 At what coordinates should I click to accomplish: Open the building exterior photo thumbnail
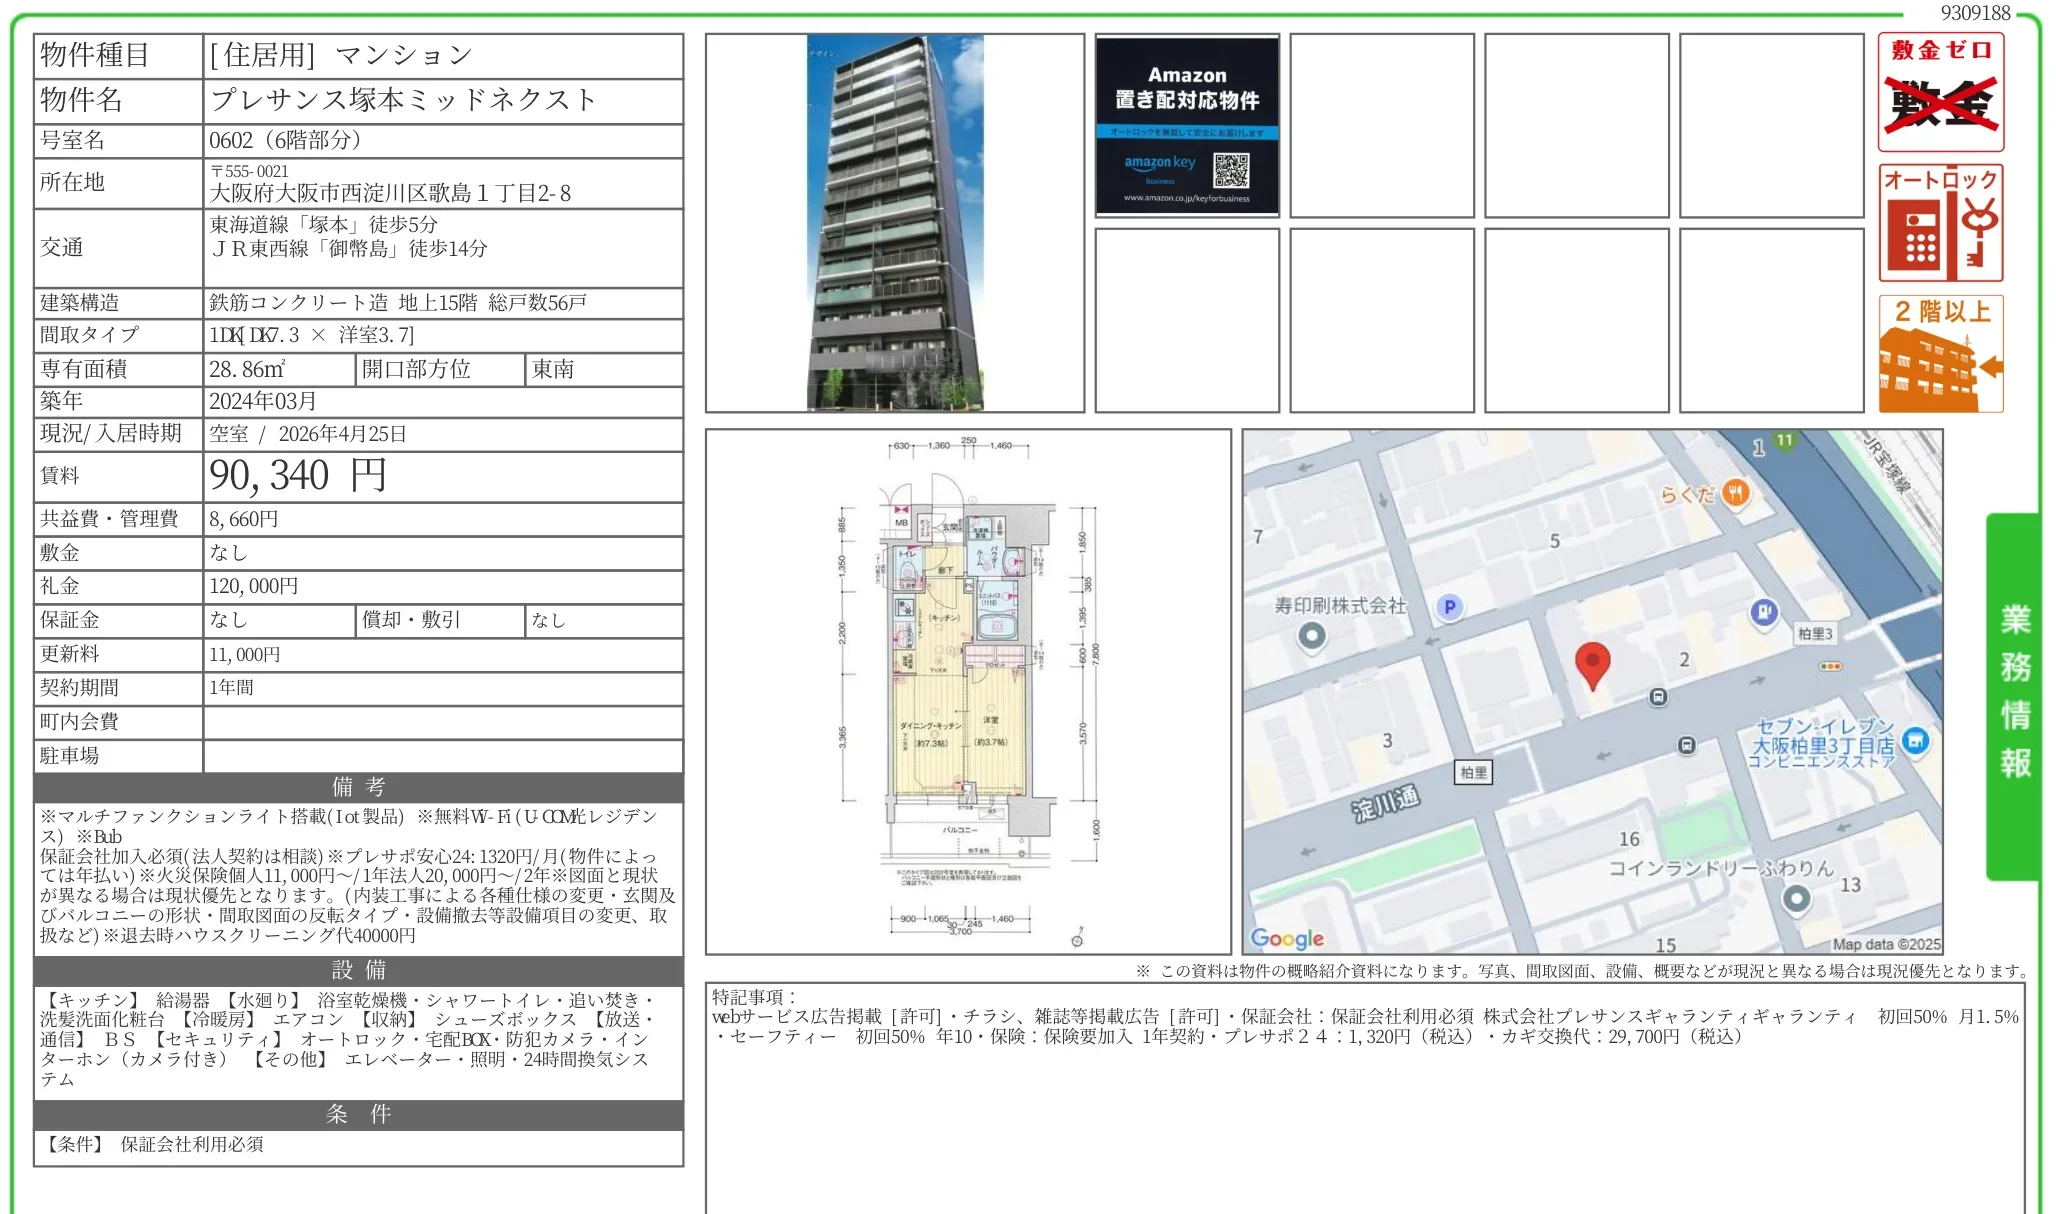click(895, 223)
